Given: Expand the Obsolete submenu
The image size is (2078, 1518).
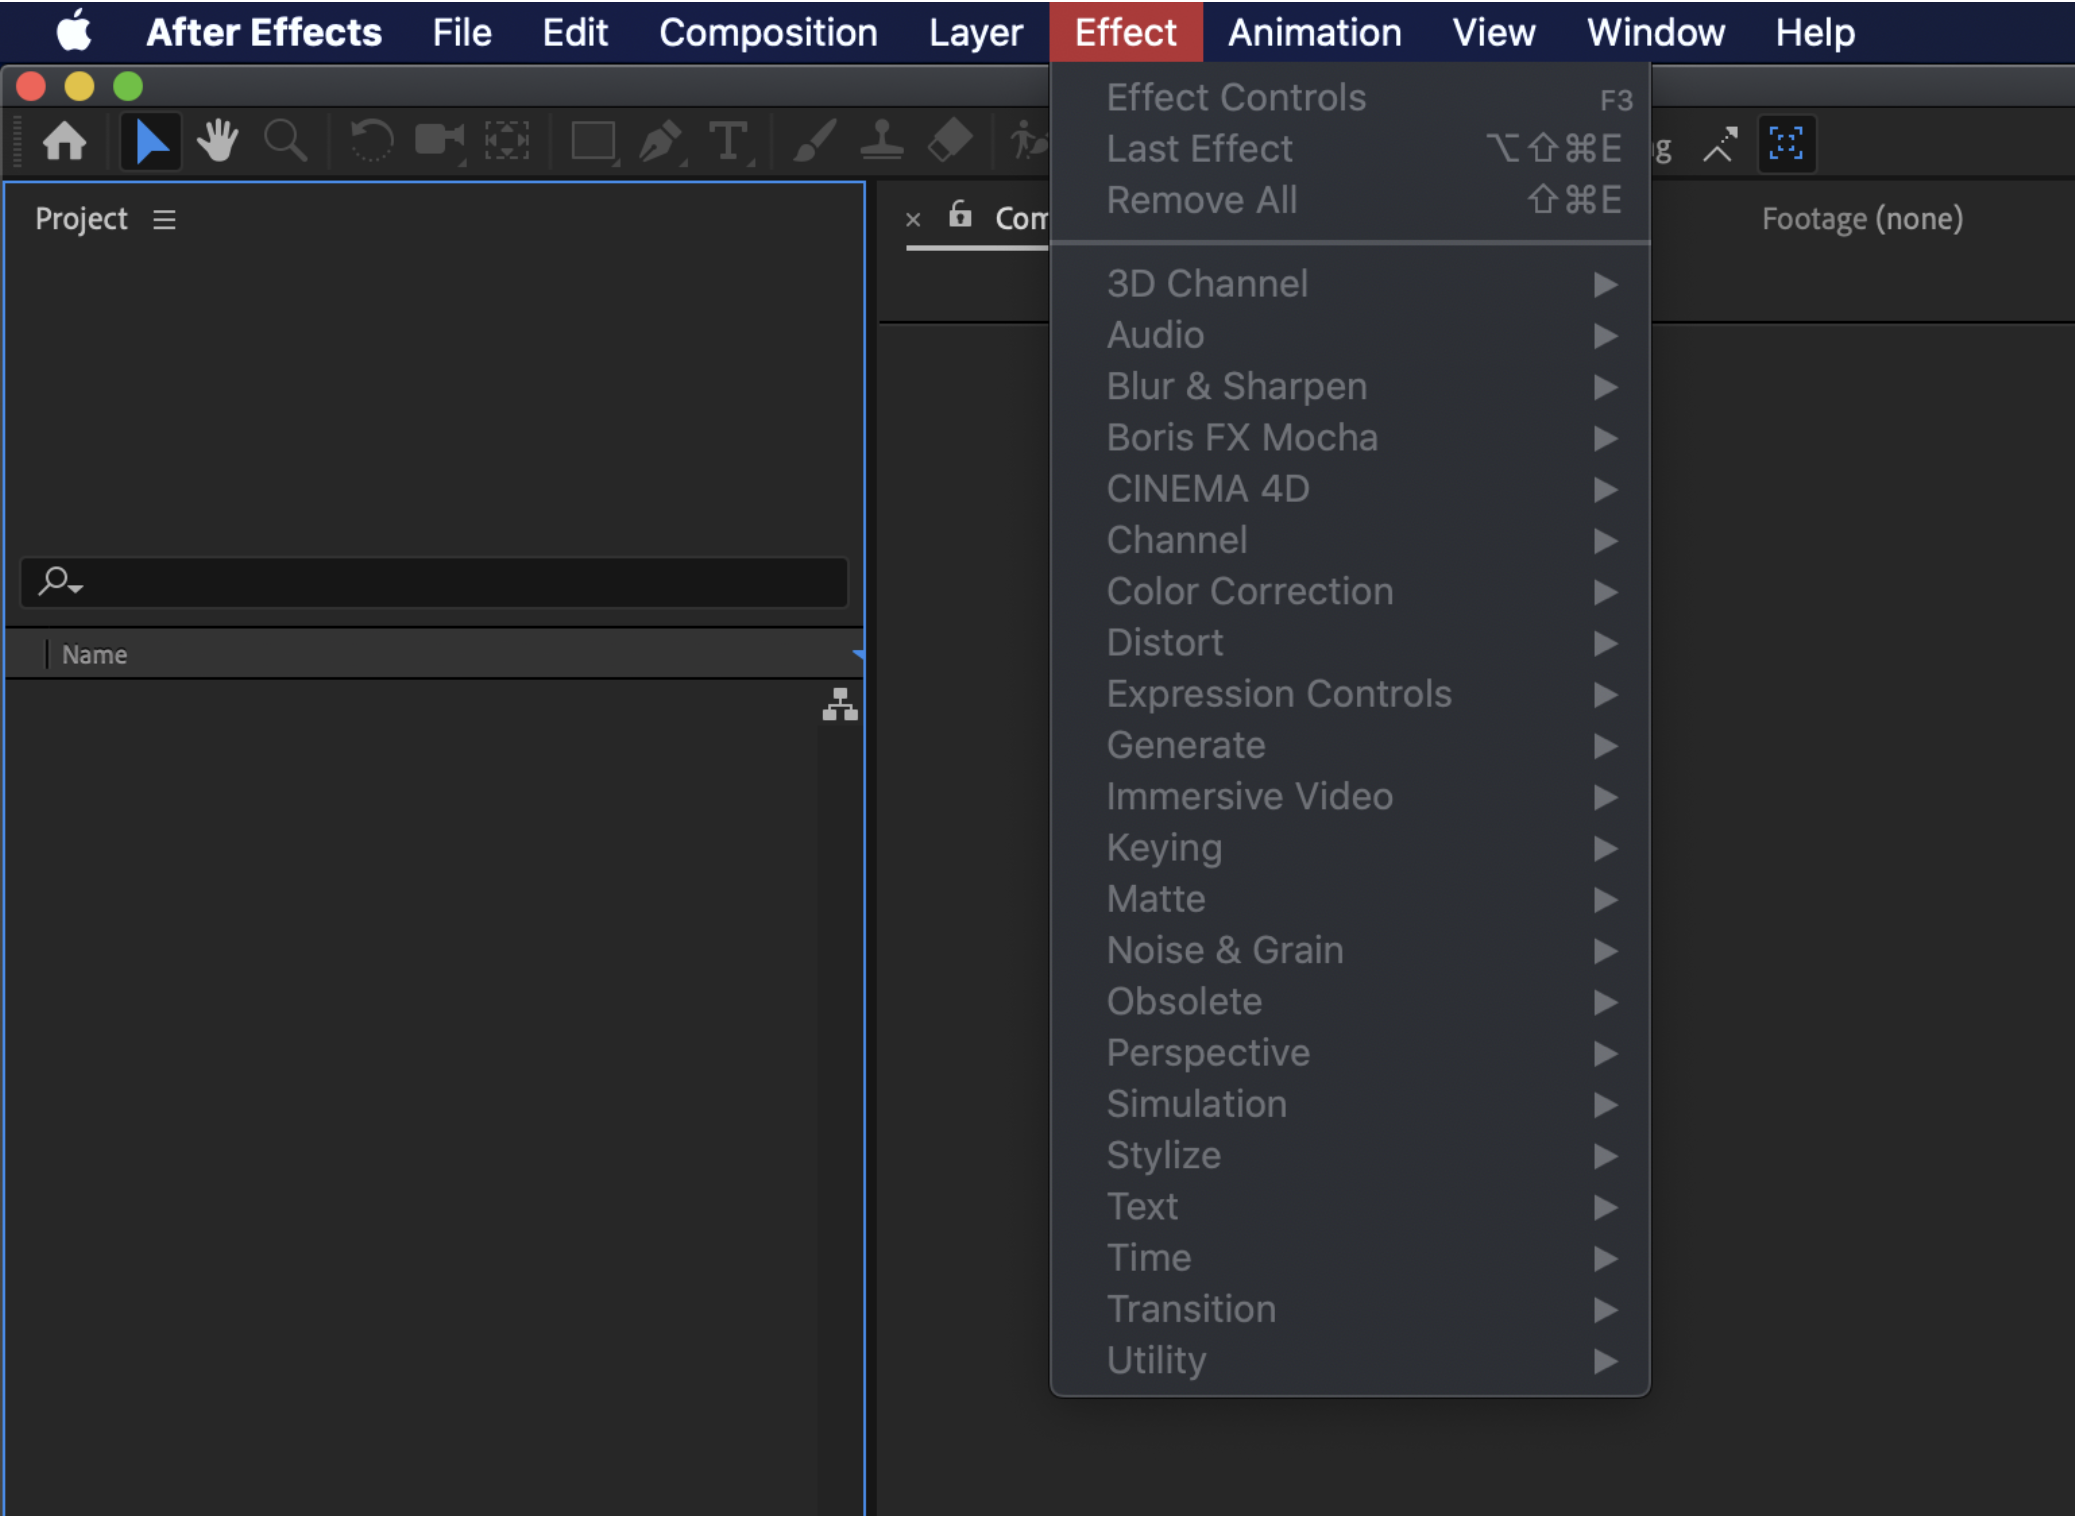Looking at the screenshot, I should click(1350, 1001).
